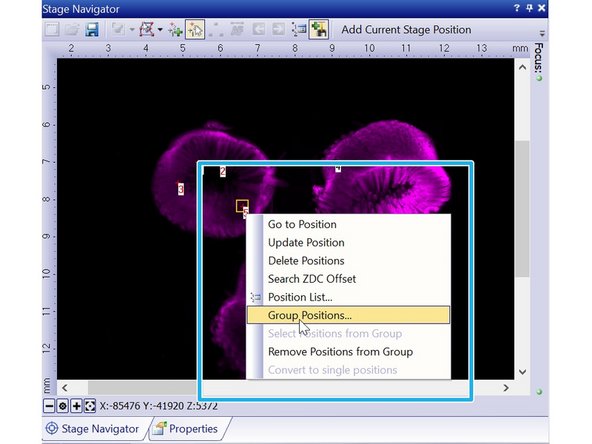The height and width of the screenshot is (444, 592).
Task: Select stage position marker 2
Action: 223,172
